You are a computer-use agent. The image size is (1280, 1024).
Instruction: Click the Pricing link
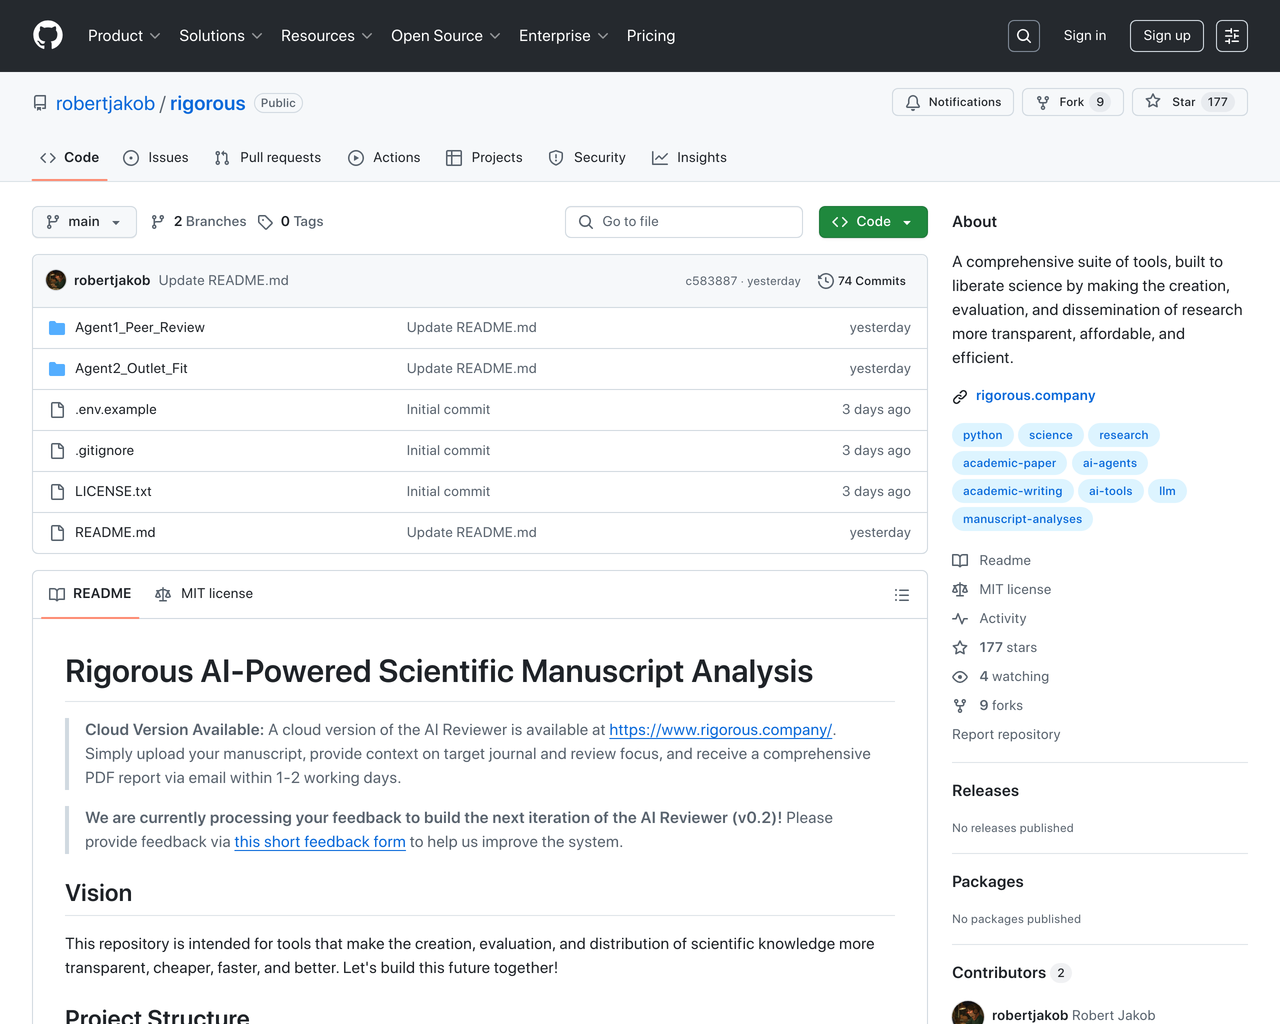coord(651,36)
